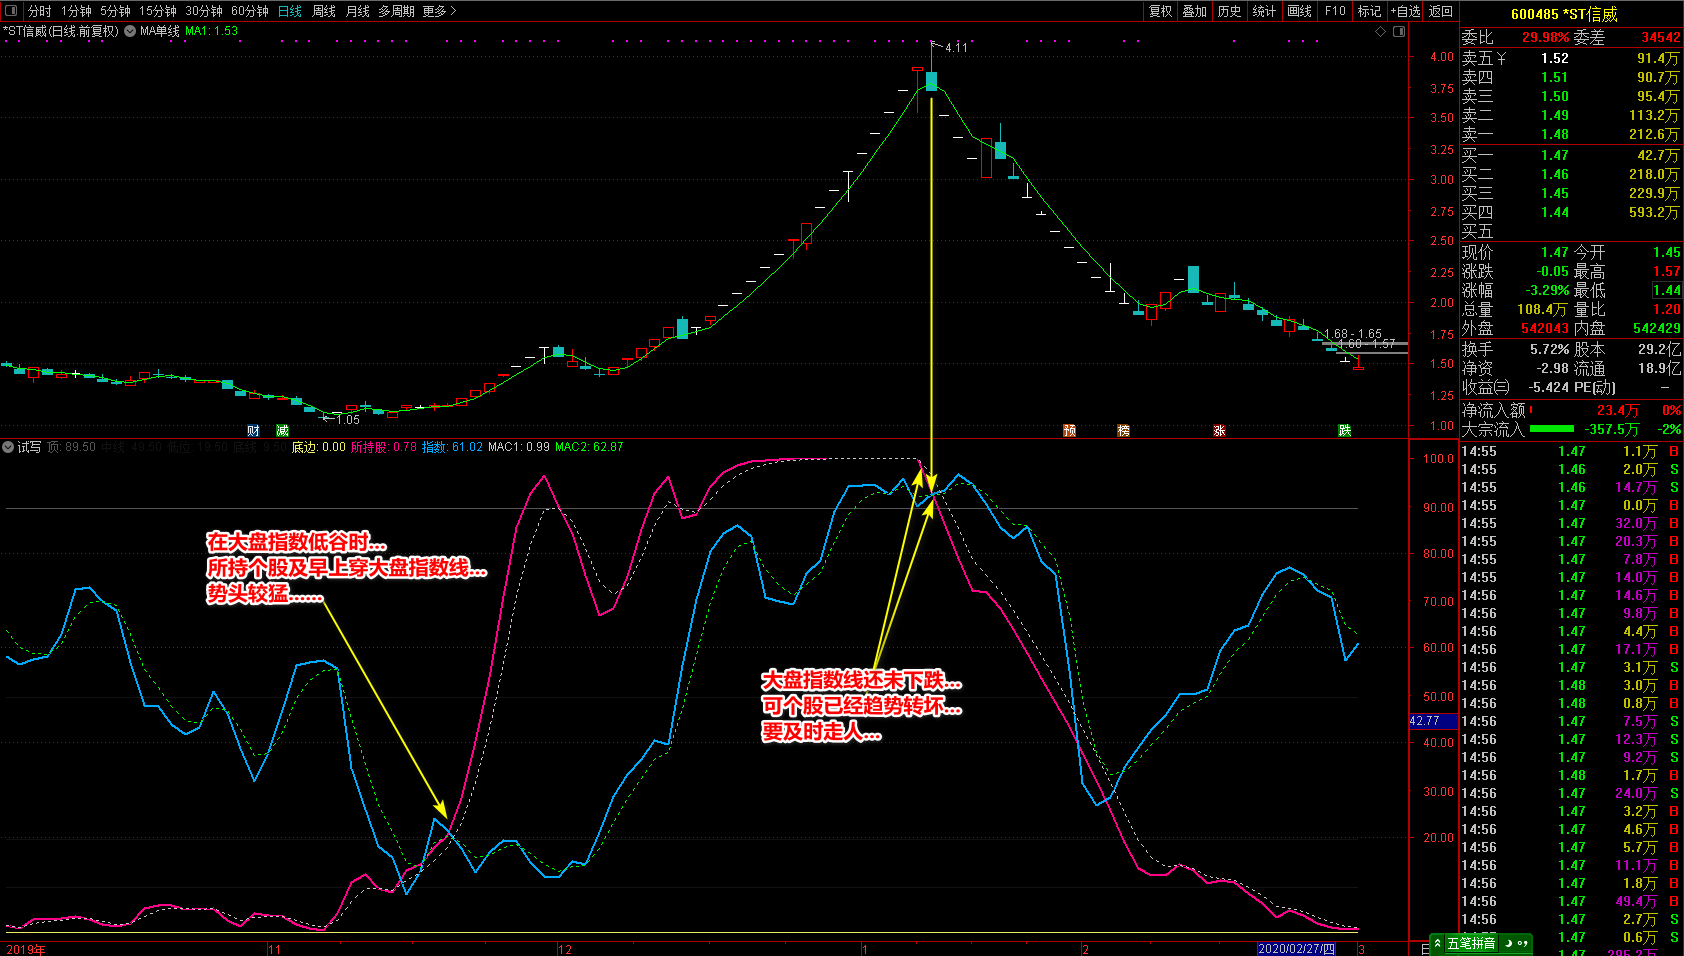Image resolution: width=1684 pixels, height=956 pixels.
Task: Toggle the left panel icon at top-left
Action: [11, 11]
